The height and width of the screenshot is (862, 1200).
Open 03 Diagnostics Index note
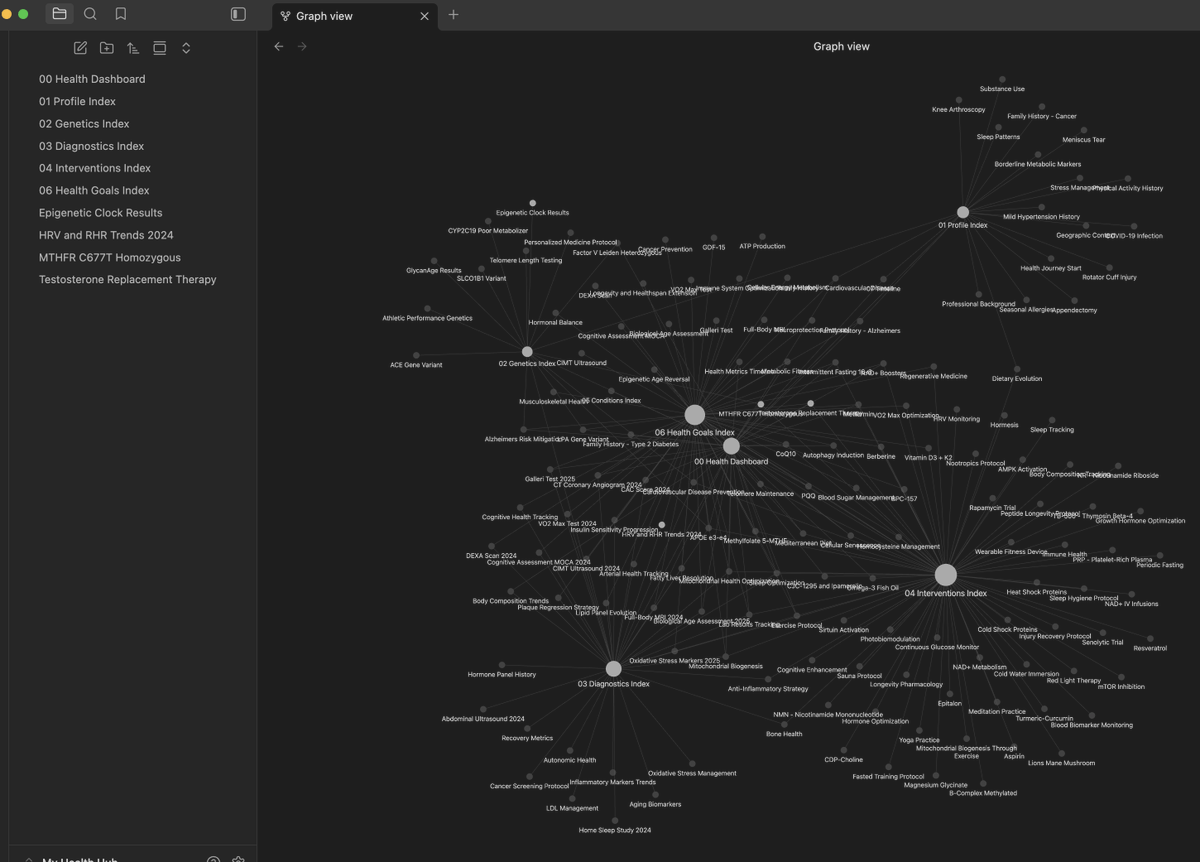click(91, 146)
